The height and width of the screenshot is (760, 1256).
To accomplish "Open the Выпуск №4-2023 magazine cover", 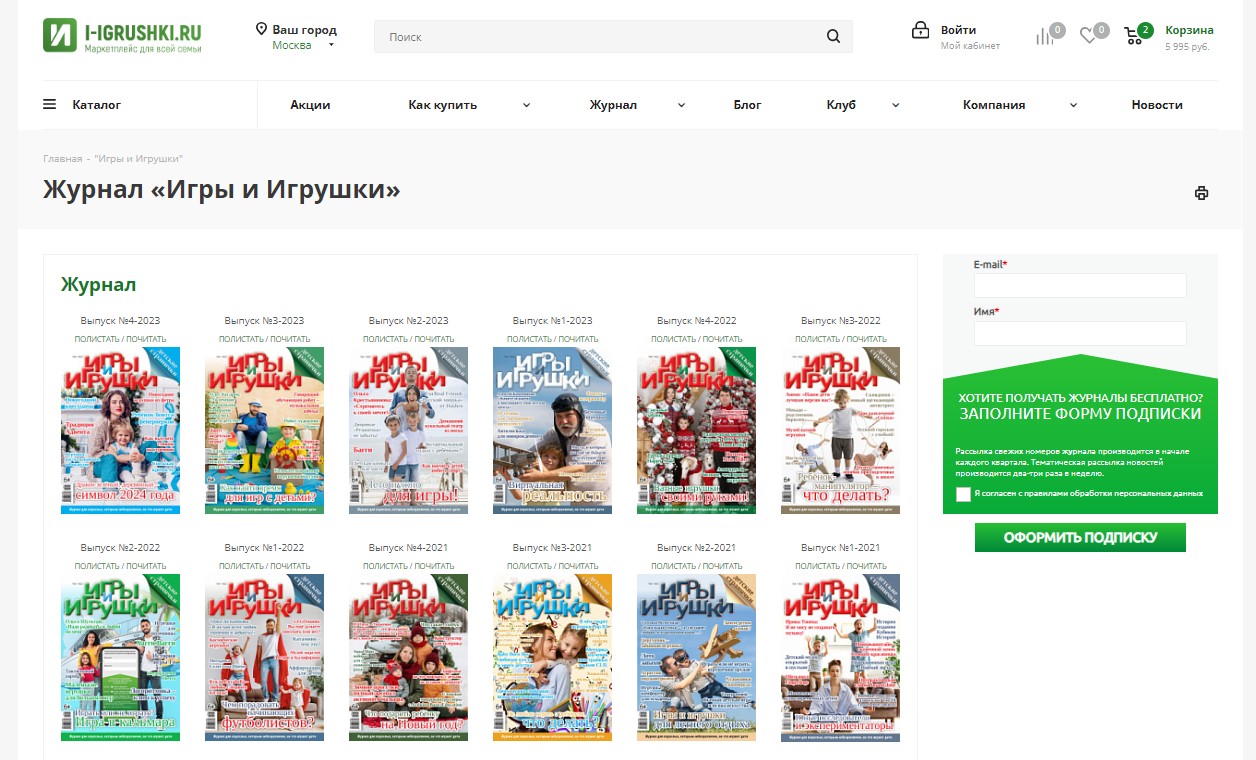I will coord(120,430).
